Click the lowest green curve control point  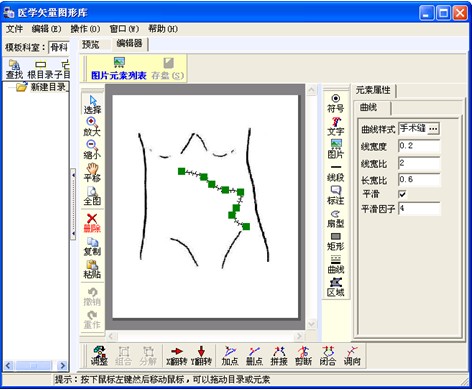[246, 227]
